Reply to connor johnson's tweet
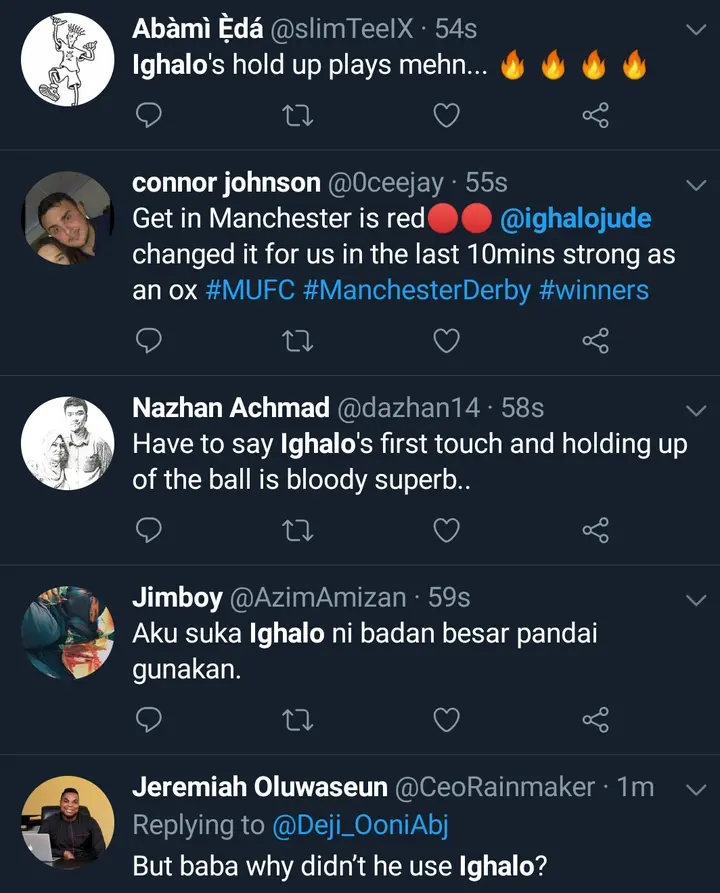 [148, 341]
